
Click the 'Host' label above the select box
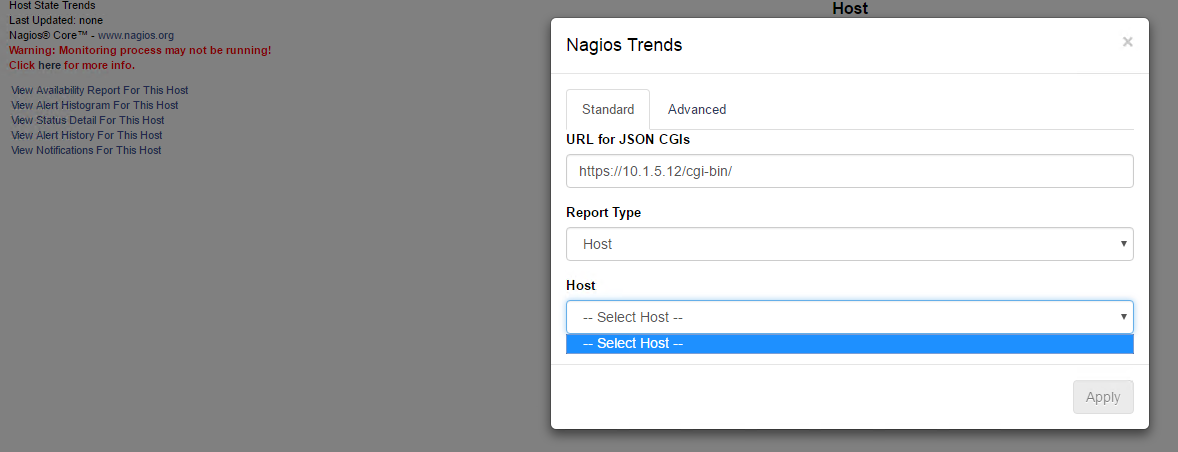point(580,285)
